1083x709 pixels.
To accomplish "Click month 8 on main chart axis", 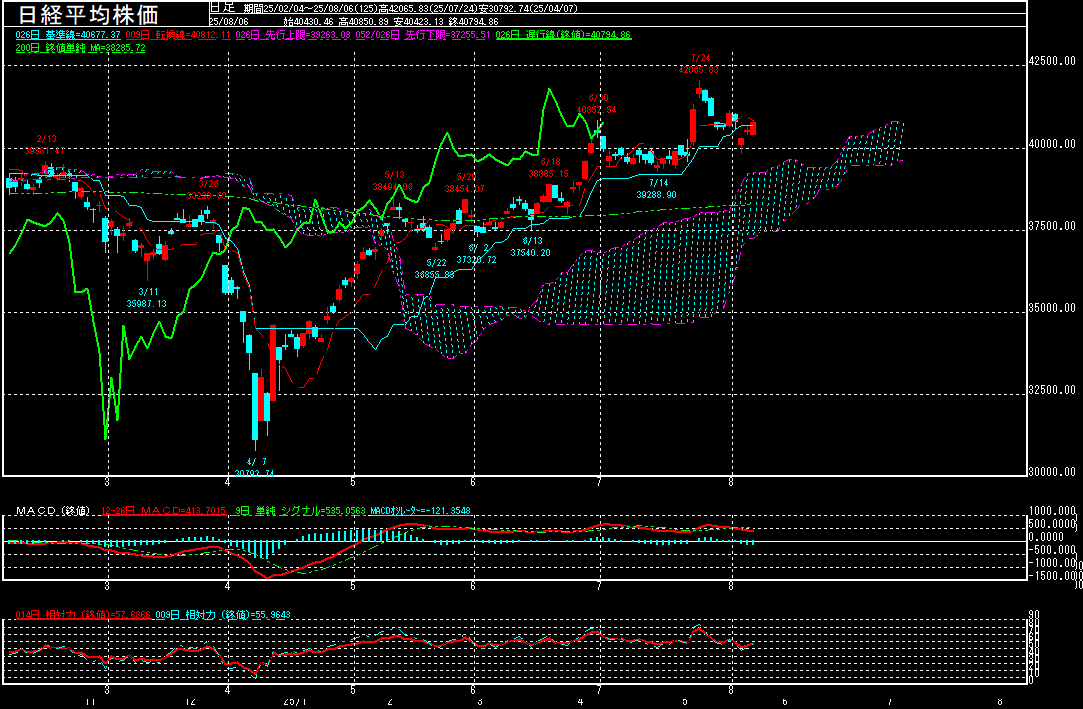I will coord(731,482).
